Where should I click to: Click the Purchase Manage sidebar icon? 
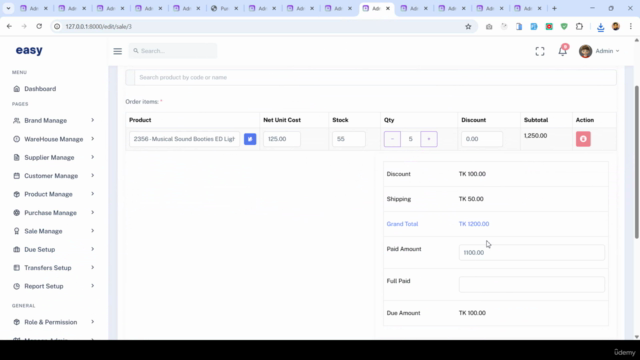tap(16, 213)
